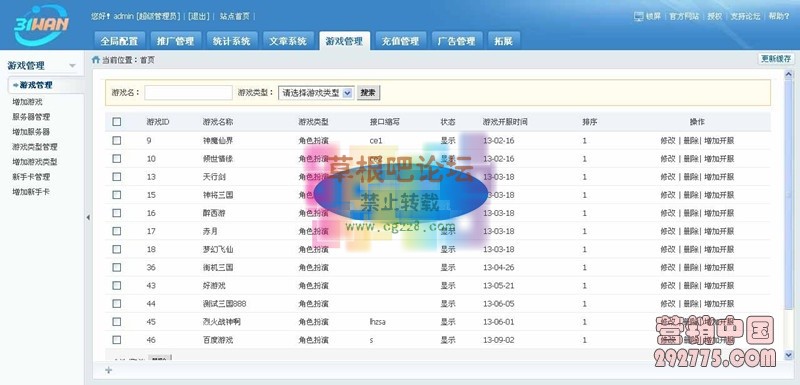The width and height of the screenshot is (800, 385).
Task: Select 游戏管理 in the sidebar
Action: pyautogui.click(x=36, y=85)
